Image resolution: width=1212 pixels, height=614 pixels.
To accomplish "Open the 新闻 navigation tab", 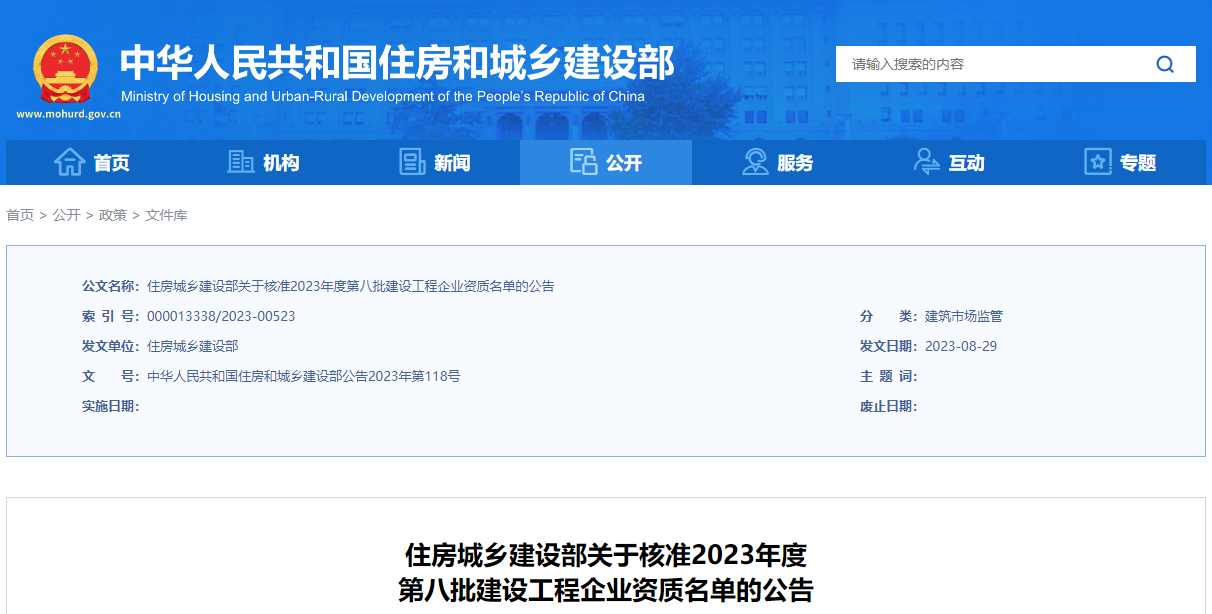I will pyautogui.click(x=434, y=162).
